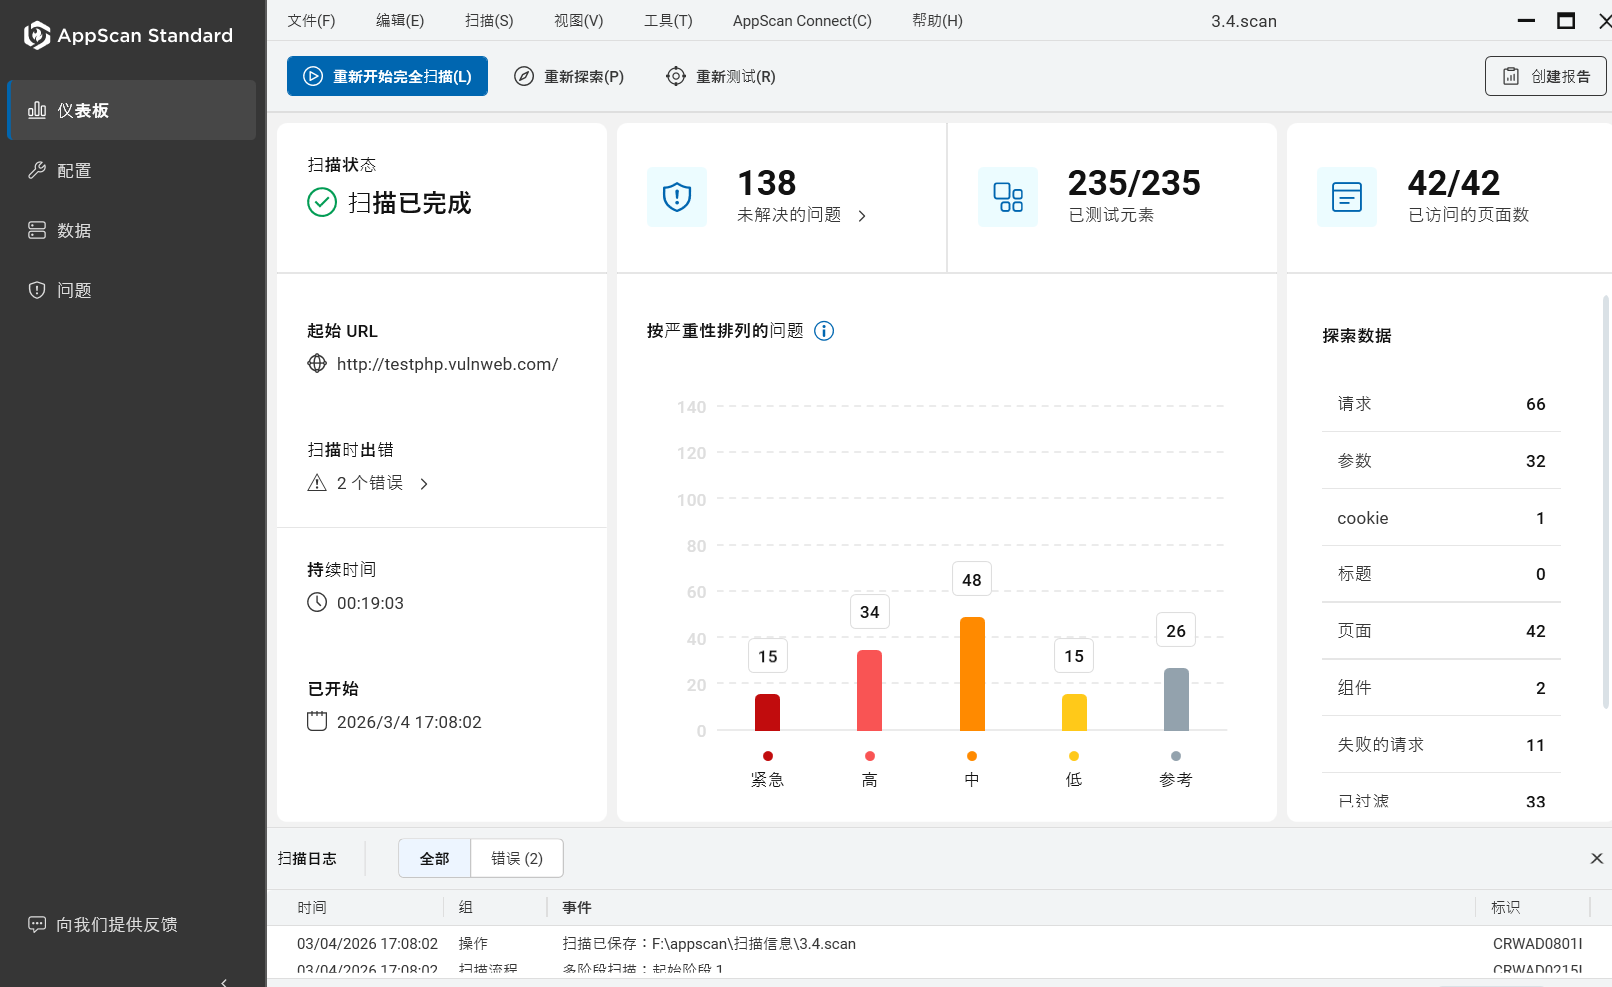1612x987 pixels.
Task: Open the 数据 sidebar item
Action: click(131, 230)
